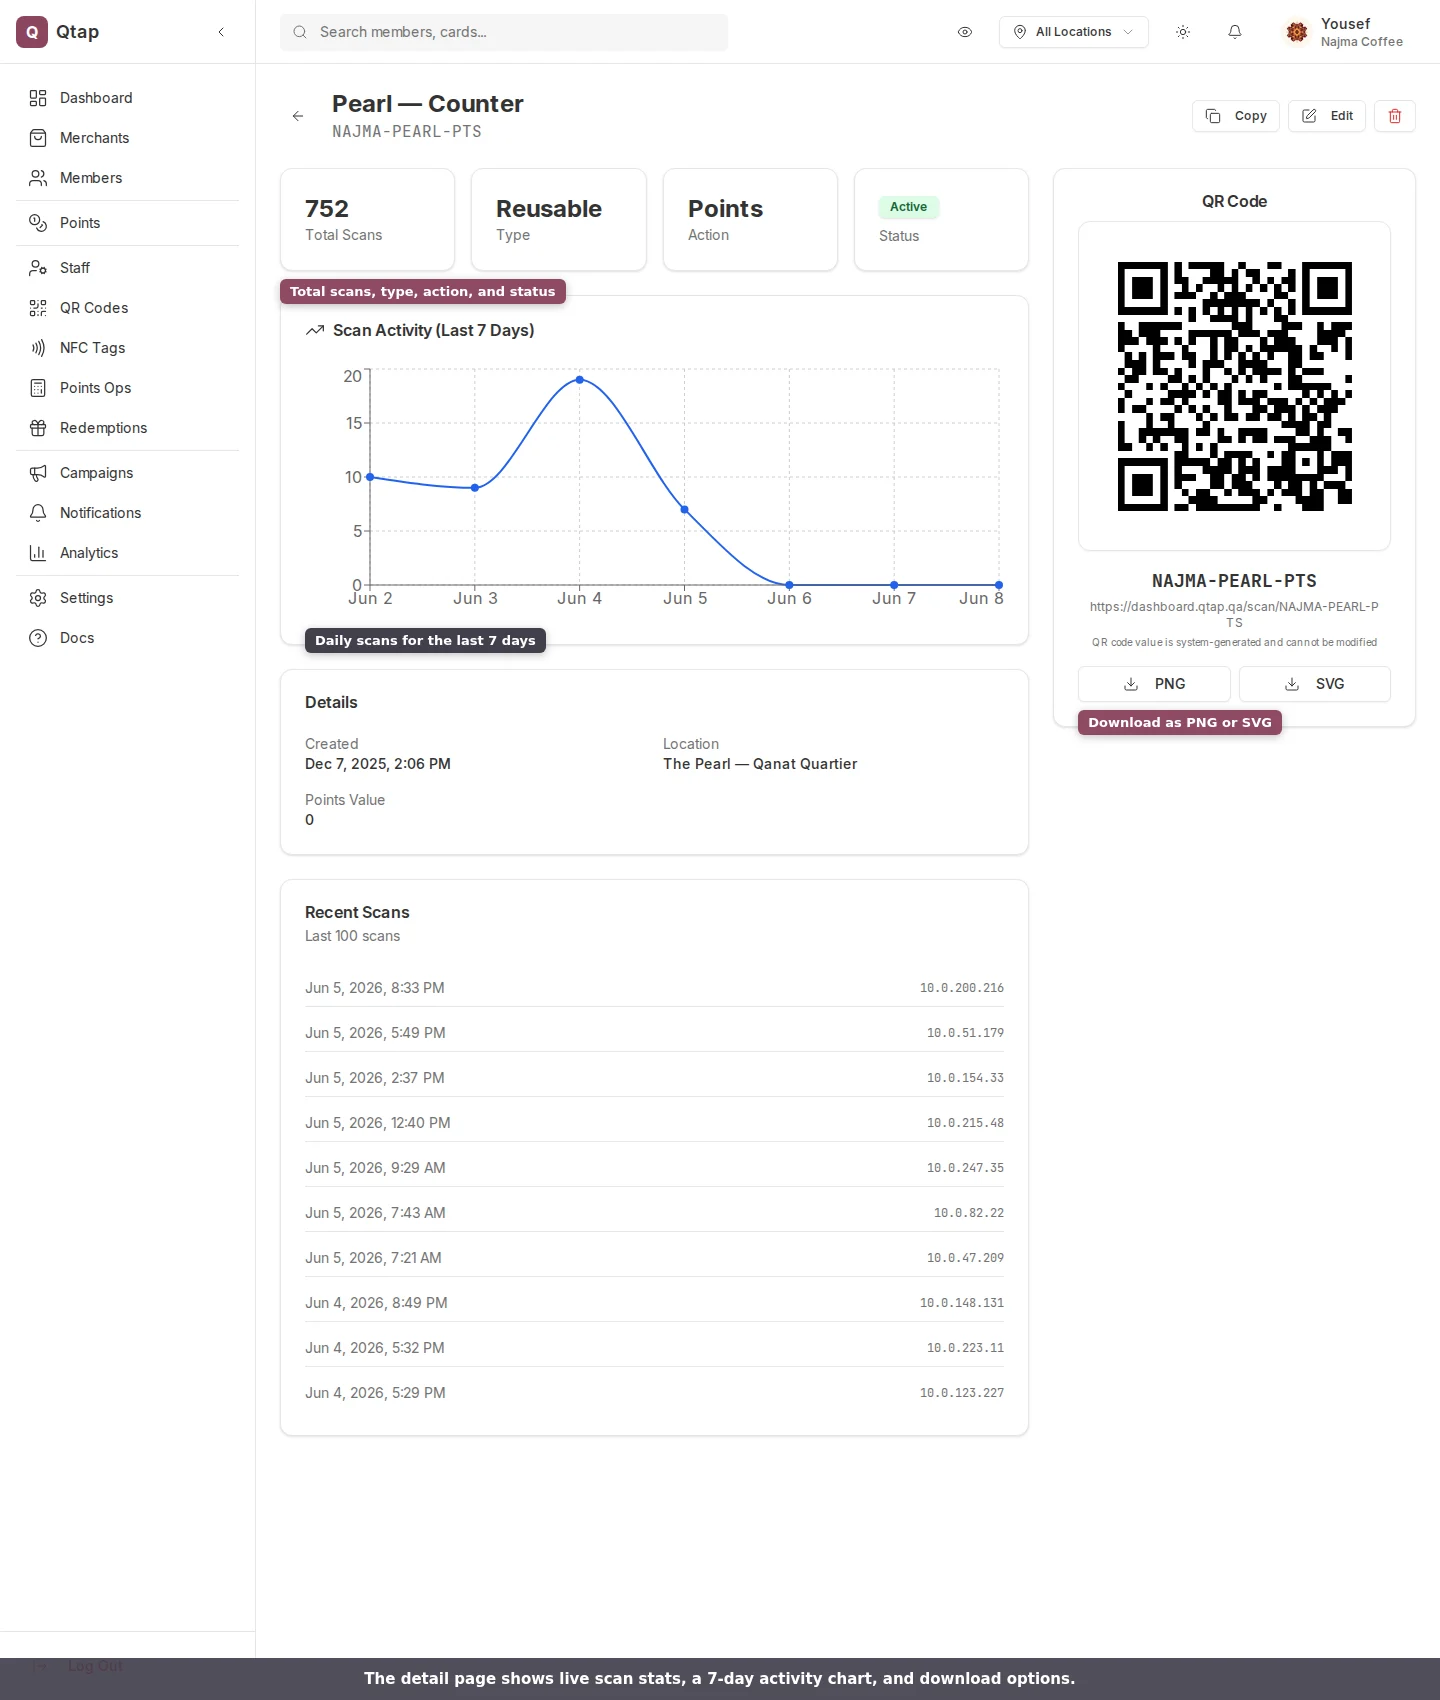Click the Qtap logo icon
This screenshot has width=1440, height=1700.
[32, 32]
